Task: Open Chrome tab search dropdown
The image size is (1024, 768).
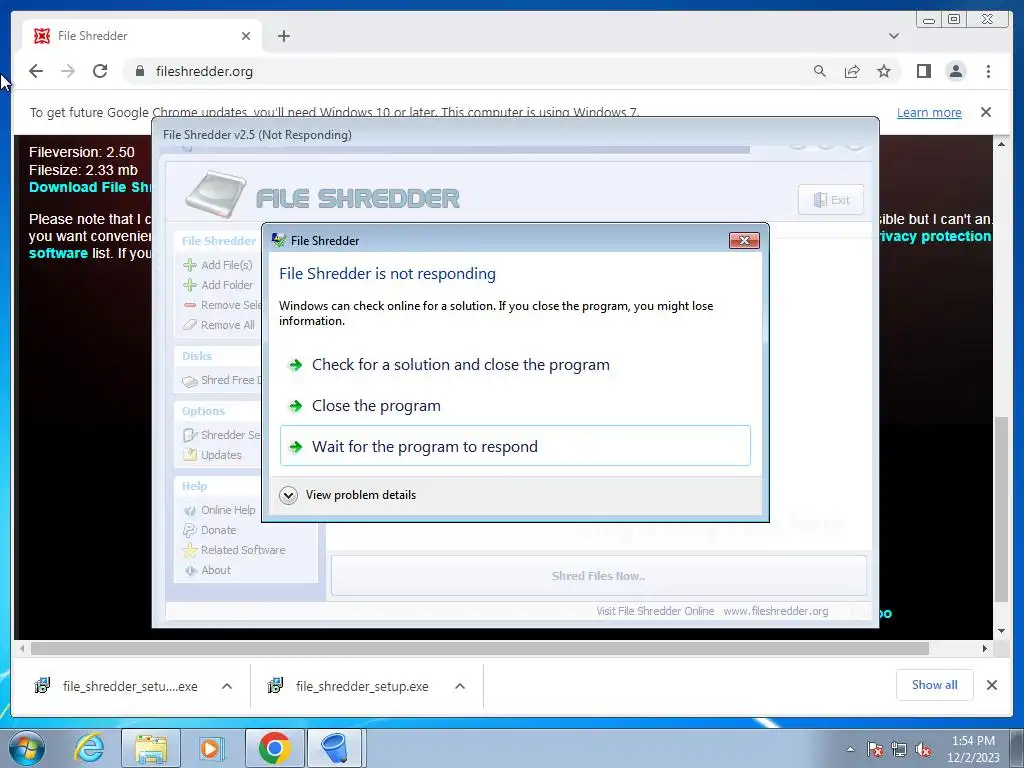Action: coord(894,36)
